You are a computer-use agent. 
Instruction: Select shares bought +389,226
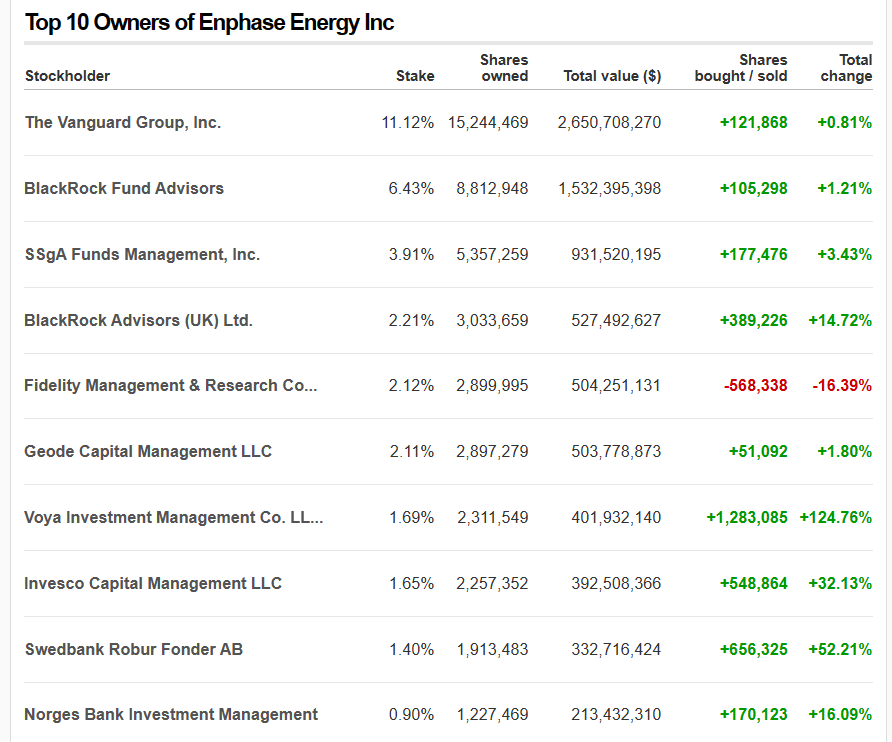754,320
